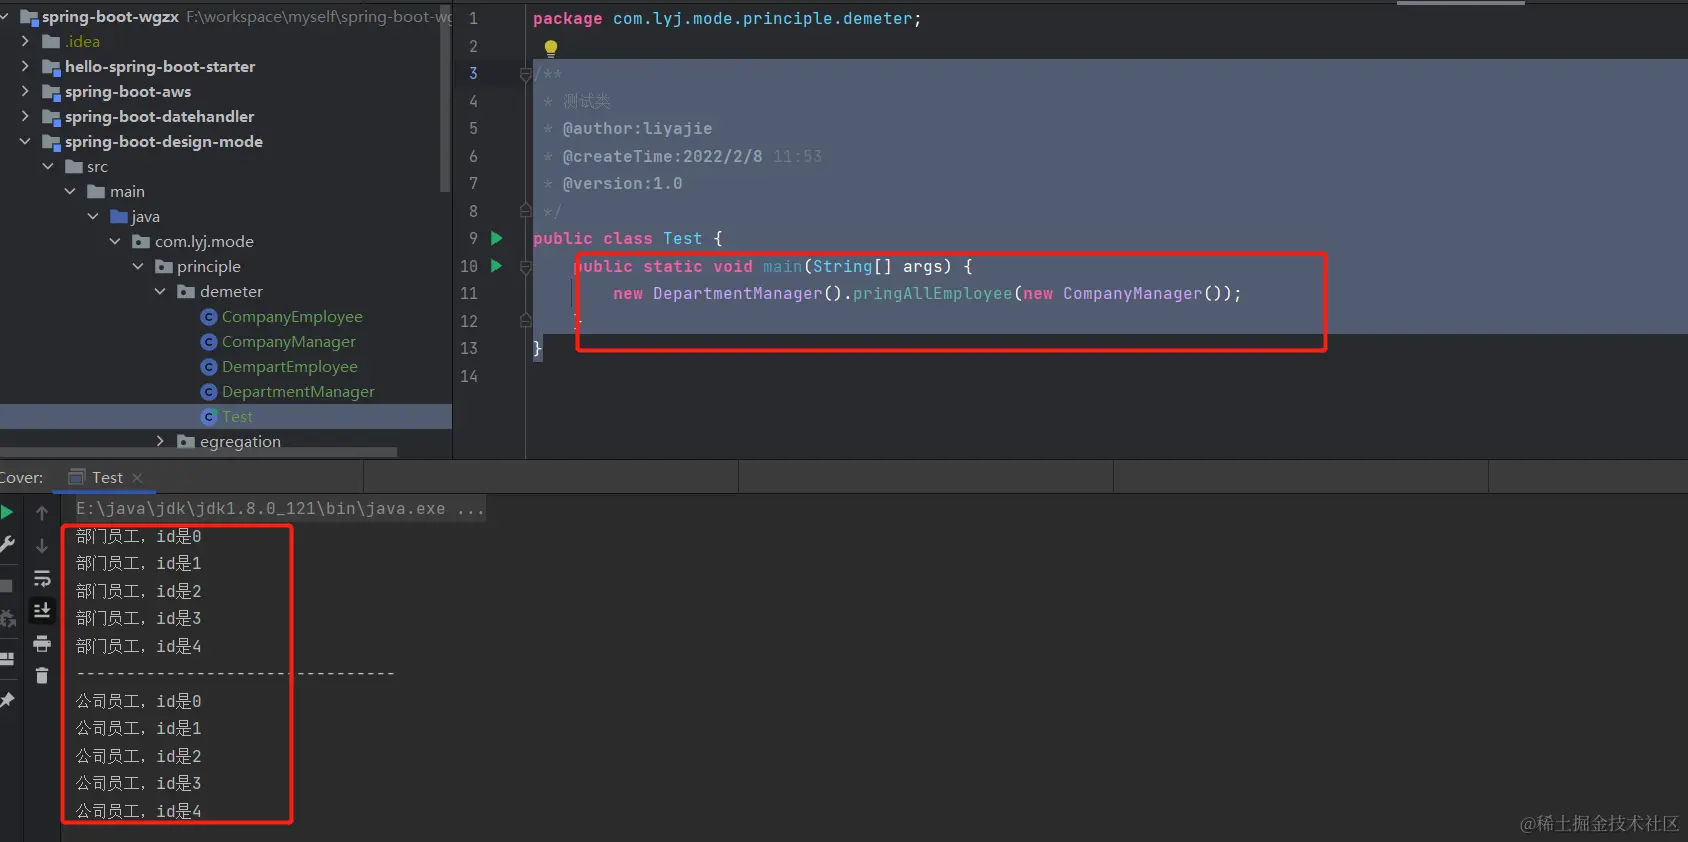Viewport: 1688px width, 842px height.
Task: Collapse the com.lyj.mode package
Action: tap(115, 241)
